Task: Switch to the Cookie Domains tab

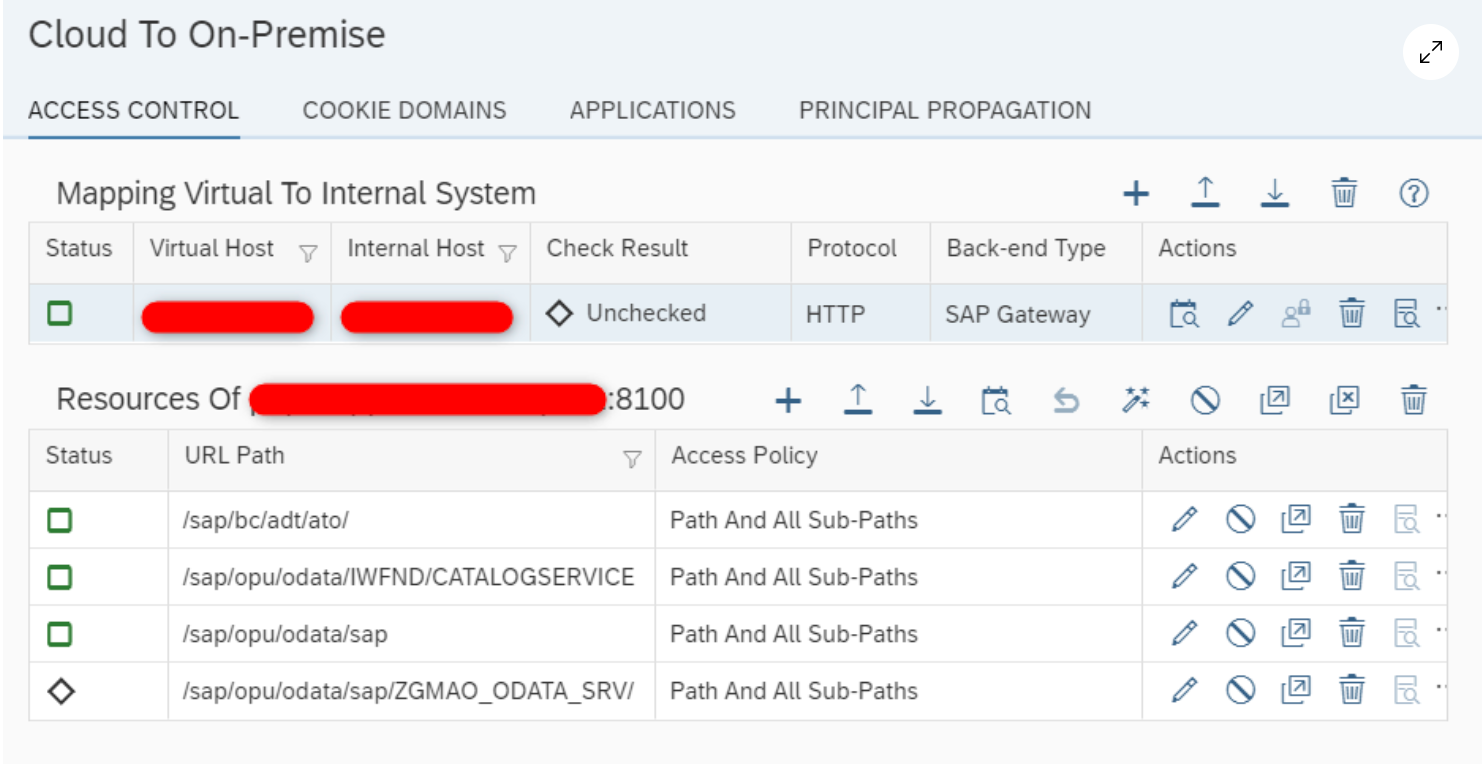Action: 404,110
